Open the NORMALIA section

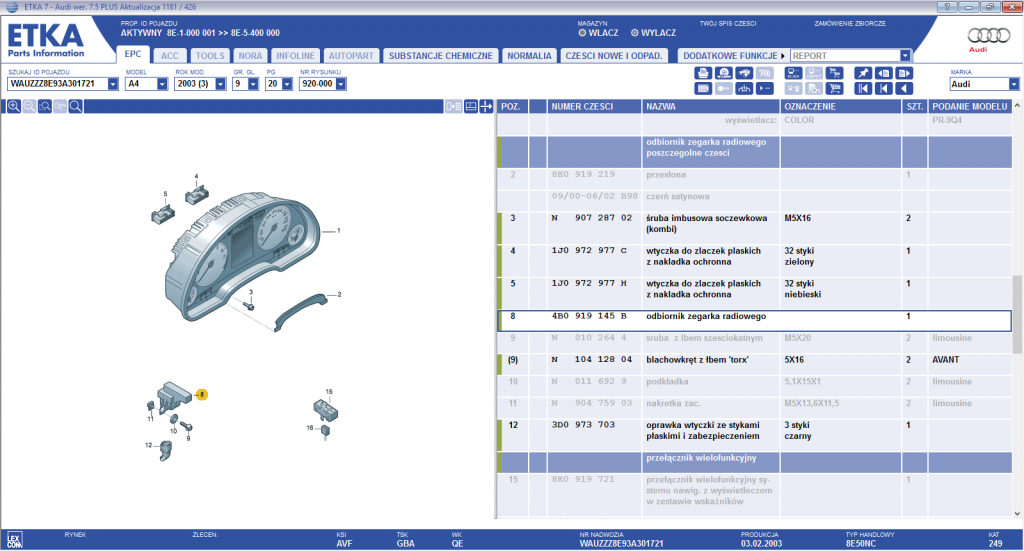(x=530, y=56)
